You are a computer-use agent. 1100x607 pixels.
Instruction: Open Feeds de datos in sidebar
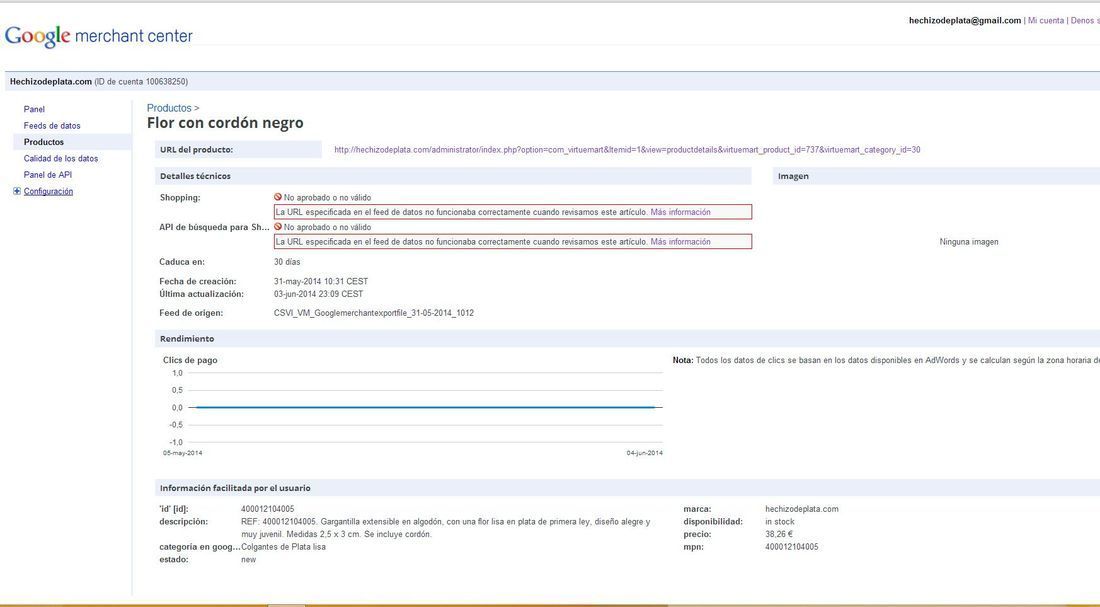click(52, 126)
